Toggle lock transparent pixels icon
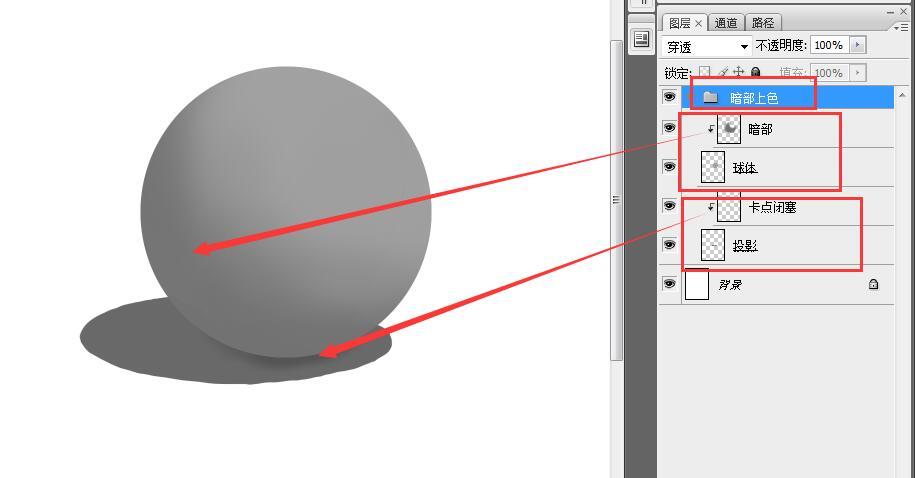915x478 pixels. (705, 72)
